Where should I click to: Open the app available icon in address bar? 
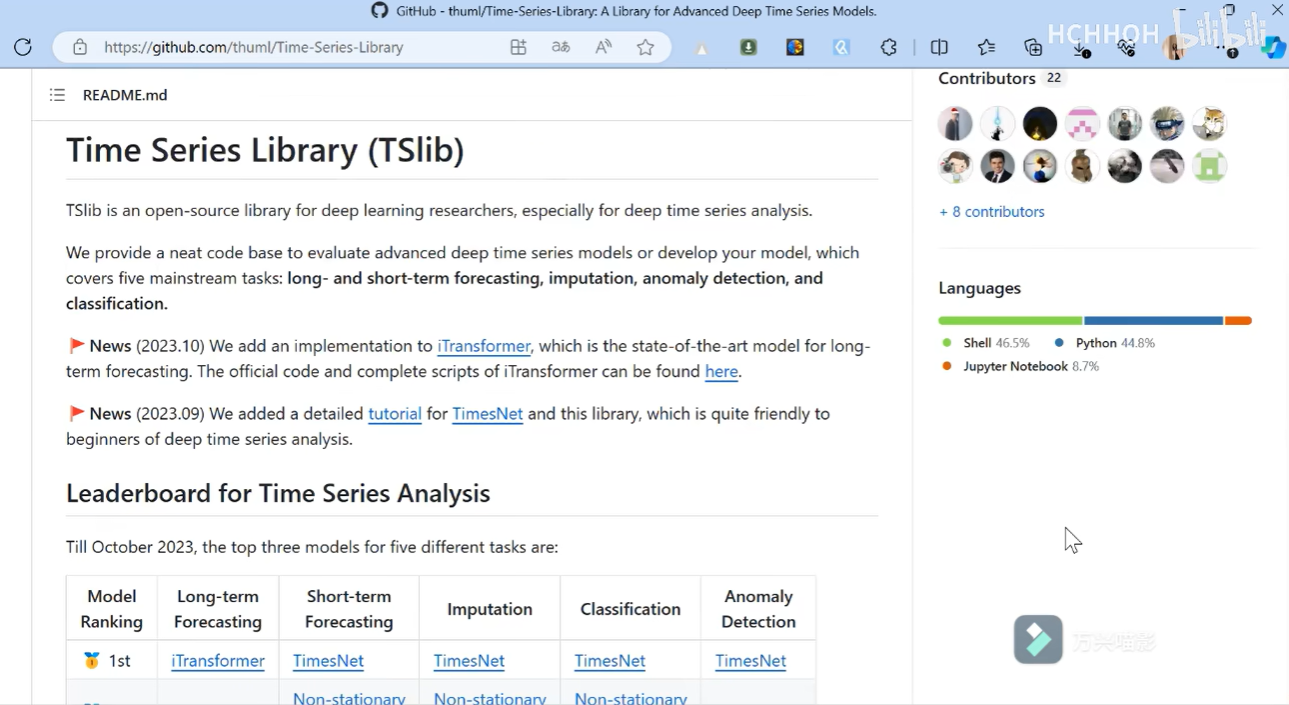518,47
